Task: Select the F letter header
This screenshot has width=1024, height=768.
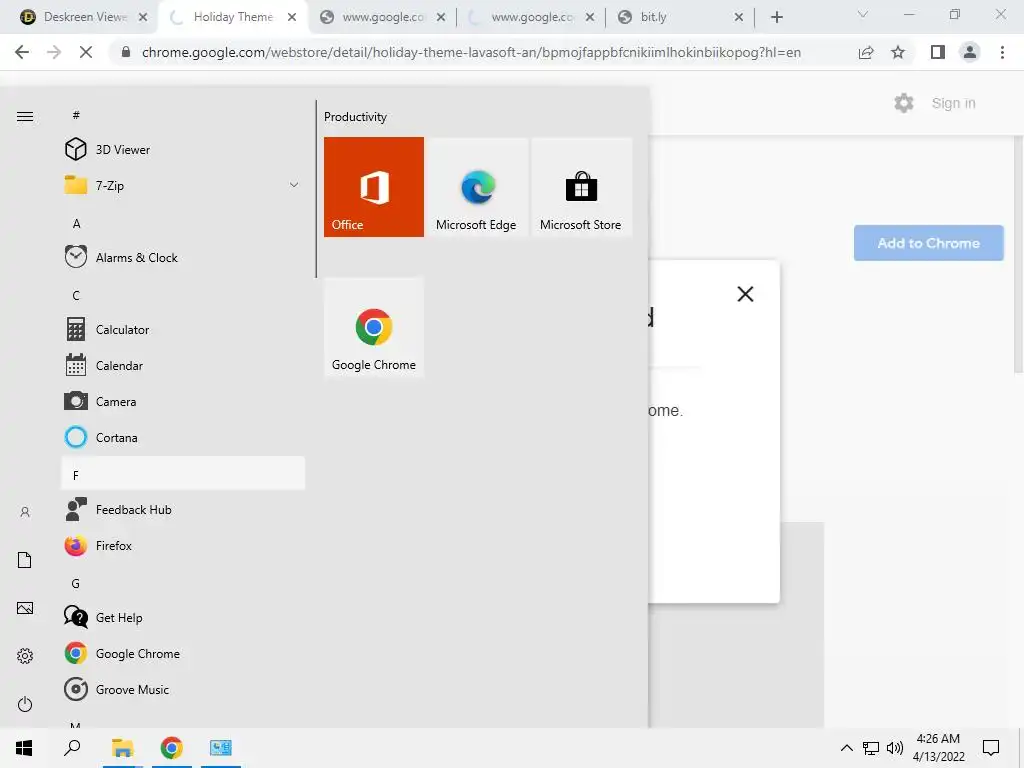Action: click(x=183, y=474)
